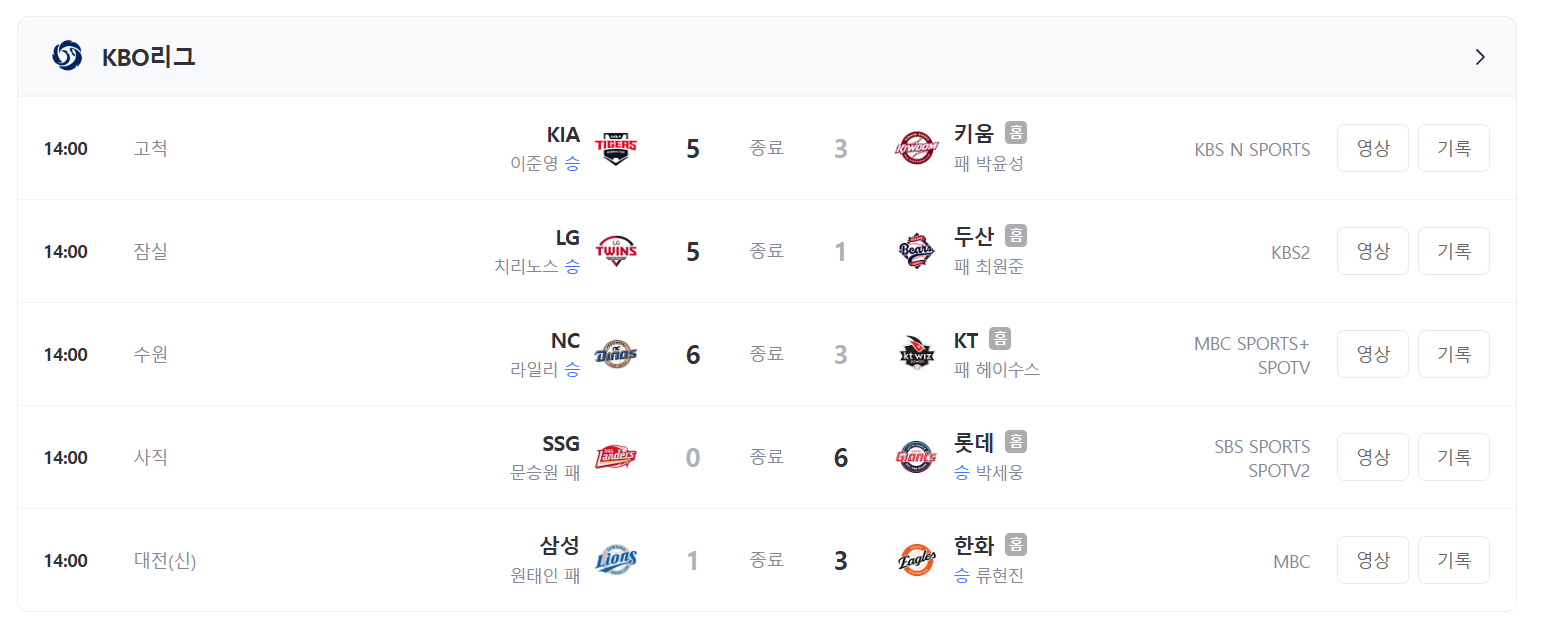Click the KT Wiz team logo
1548x642 pixels.
point(917,355)
